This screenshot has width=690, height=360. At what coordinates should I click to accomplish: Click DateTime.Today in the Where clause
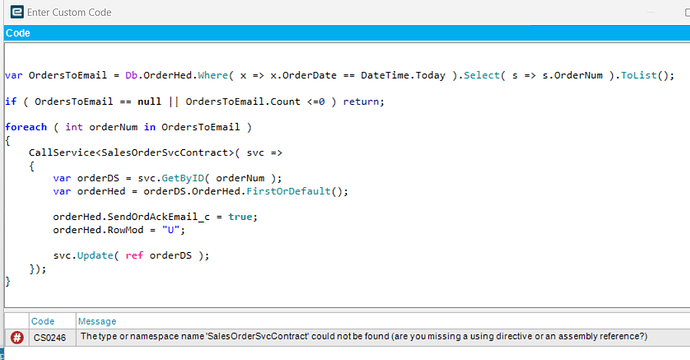pyautogui.click(x=403, y=76)
